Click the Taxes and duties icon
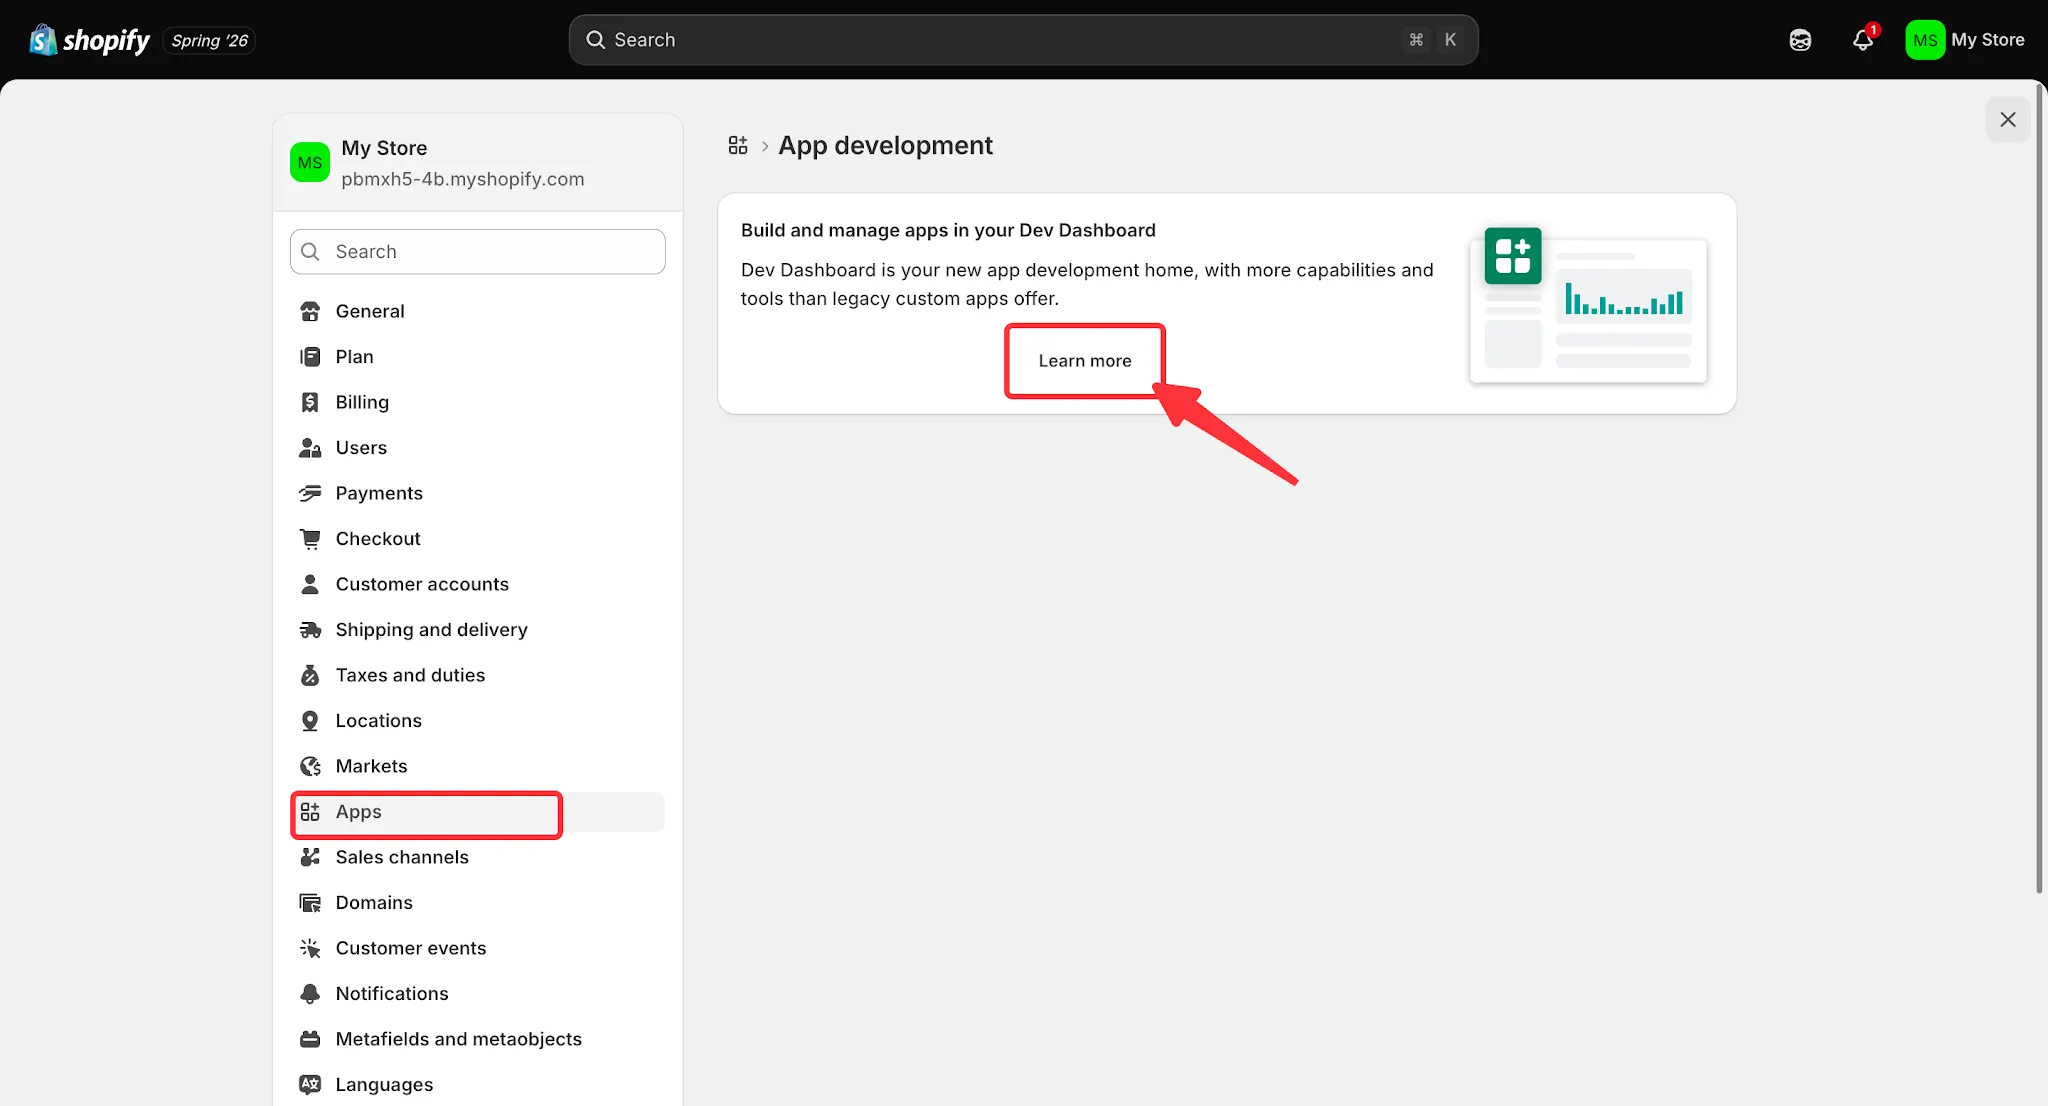Image resolution: width=2048 pixels, height=1106 pixels. coord(310,675)
